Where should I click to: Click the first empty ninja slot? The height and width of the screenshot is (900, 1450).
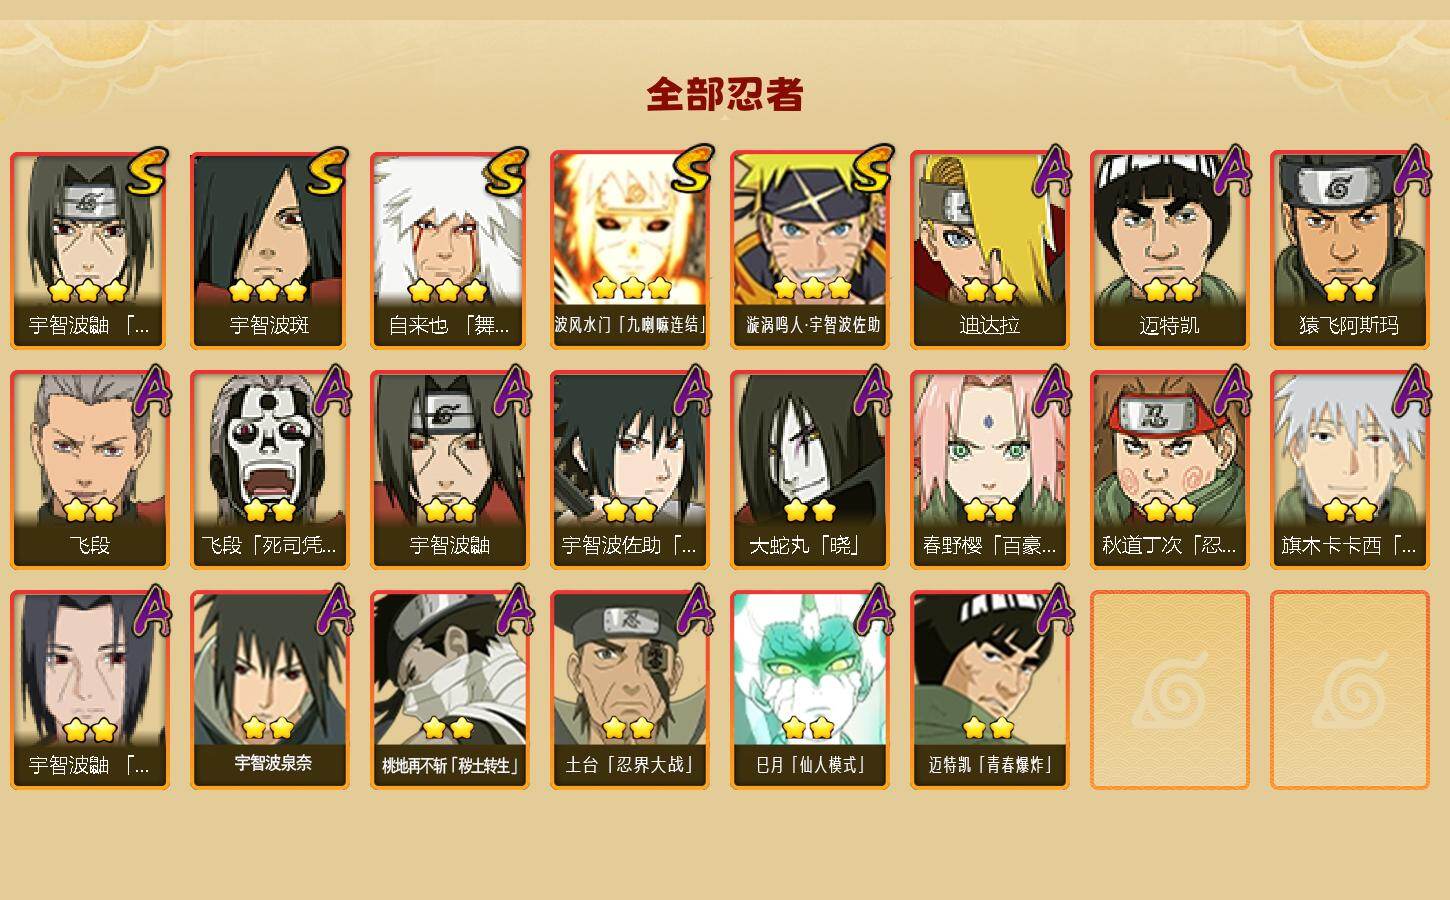pyautogui.click(x=1170, y=690)
